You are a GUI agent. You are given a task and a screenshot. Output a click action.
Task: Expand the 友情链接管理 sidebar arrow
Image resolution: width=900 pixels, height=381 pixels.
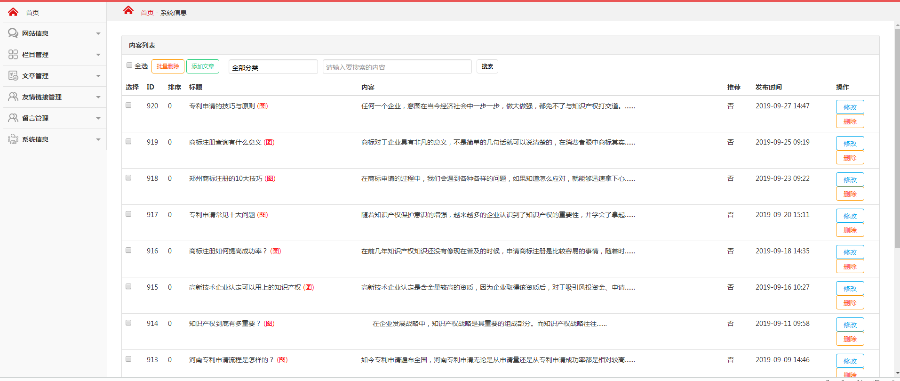click(98, 98)
